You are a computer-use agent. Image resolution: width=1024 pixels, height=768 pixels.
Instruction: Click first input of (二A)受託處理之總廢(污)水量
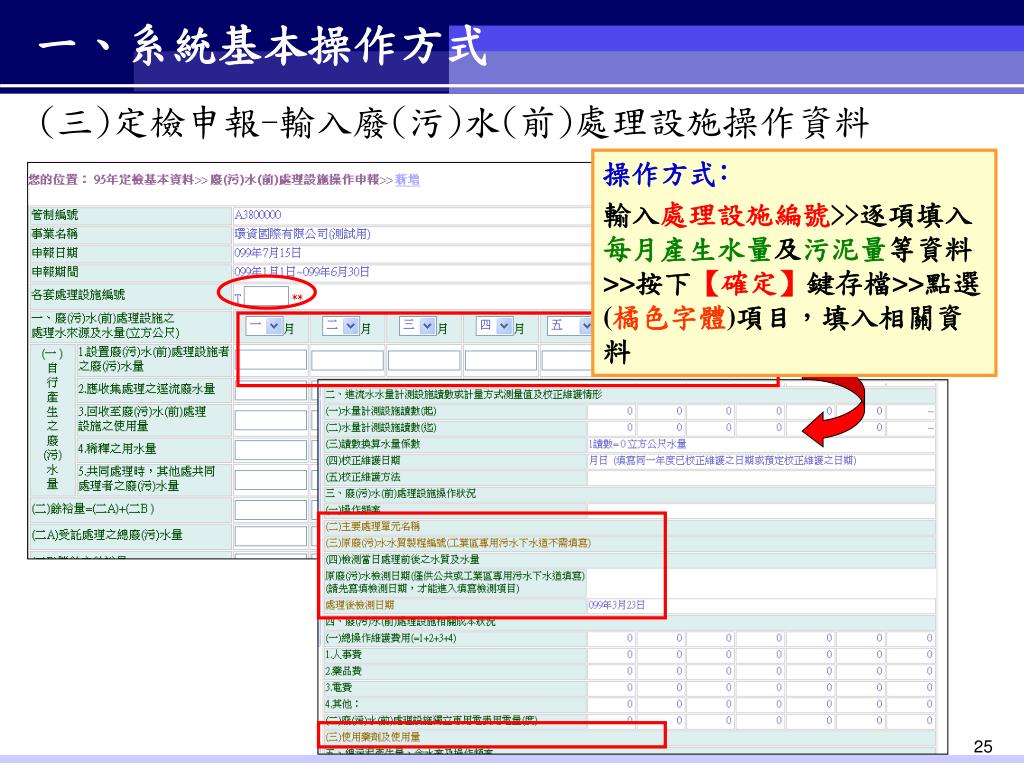click(x=270, y=536)
